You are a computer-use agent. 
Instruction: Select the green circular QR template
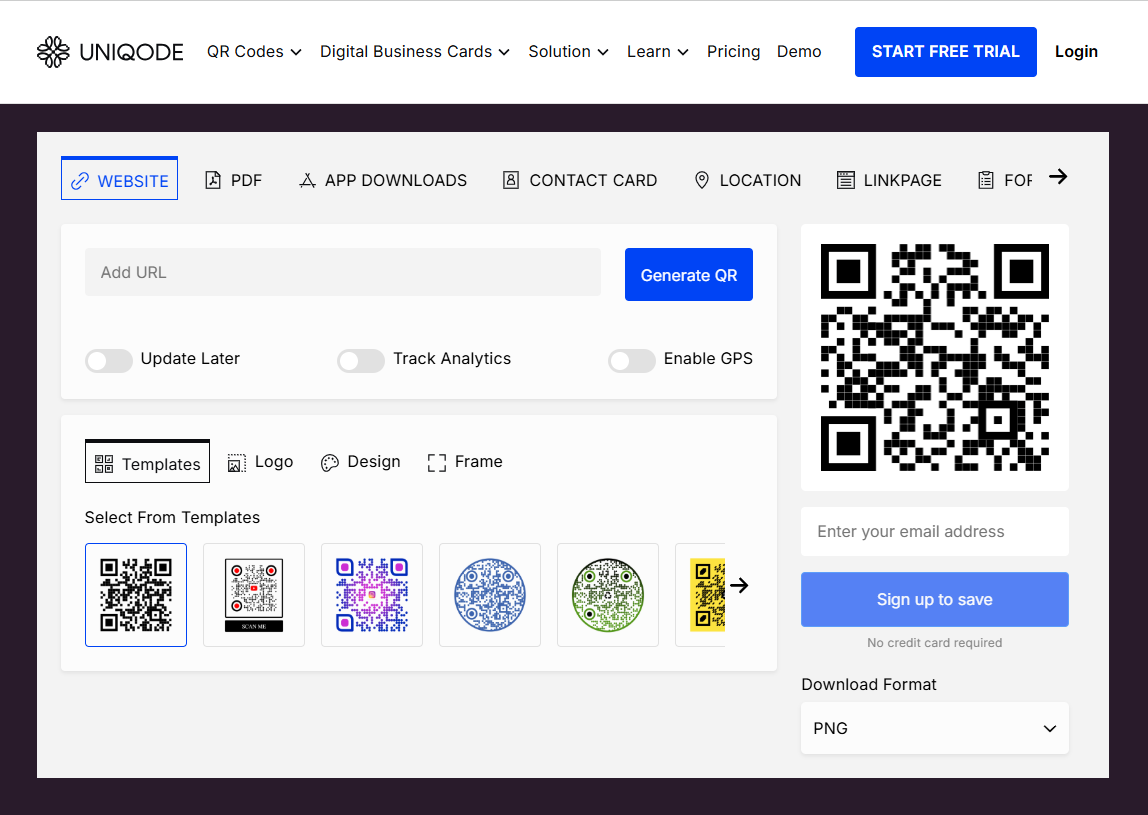click(608, 595)
